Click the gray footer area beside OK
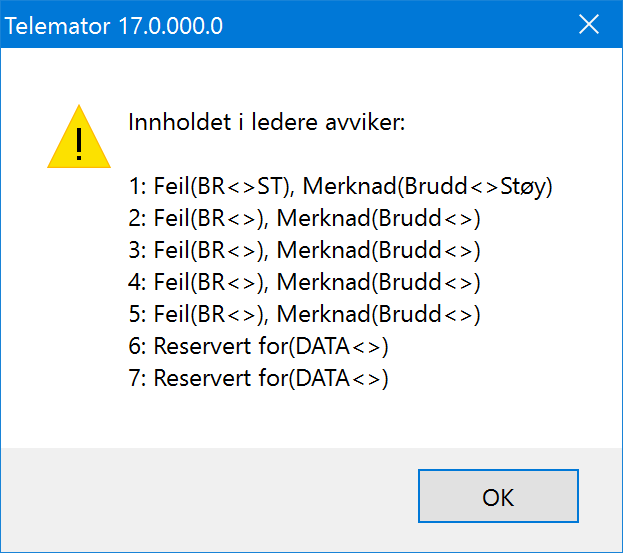The width and height of the screenshot is (623, 553). 209,500
